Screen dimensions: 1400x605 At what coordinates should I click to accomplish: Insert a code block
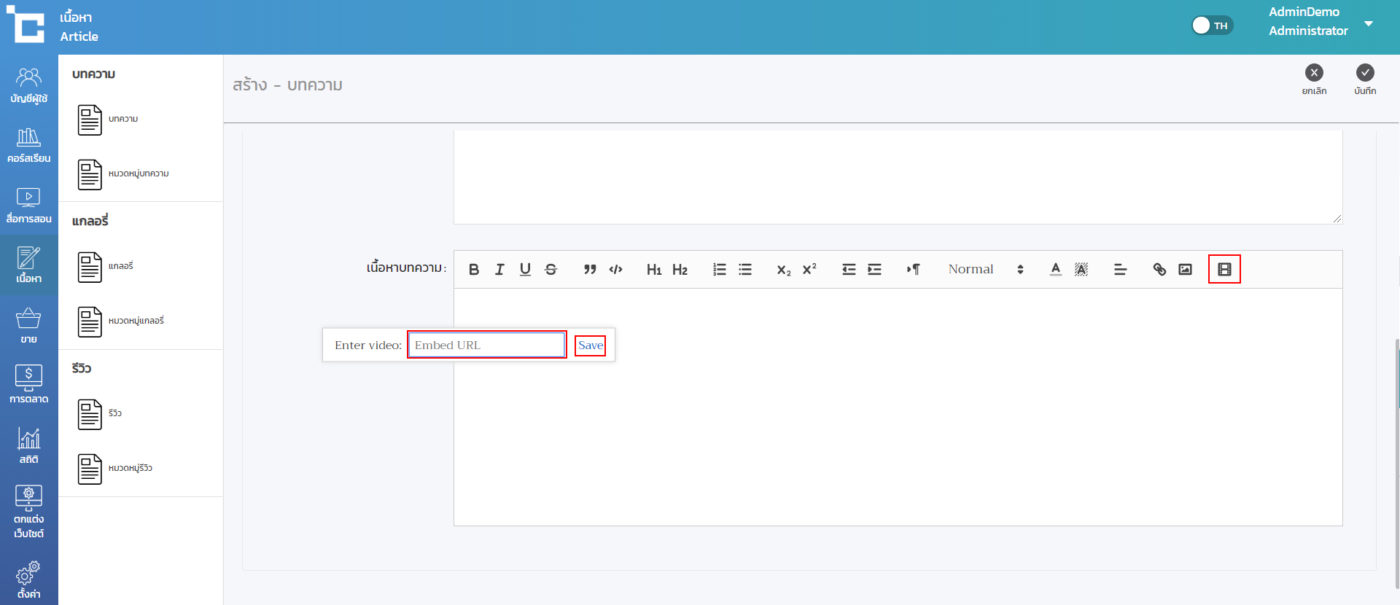[616, 269]
